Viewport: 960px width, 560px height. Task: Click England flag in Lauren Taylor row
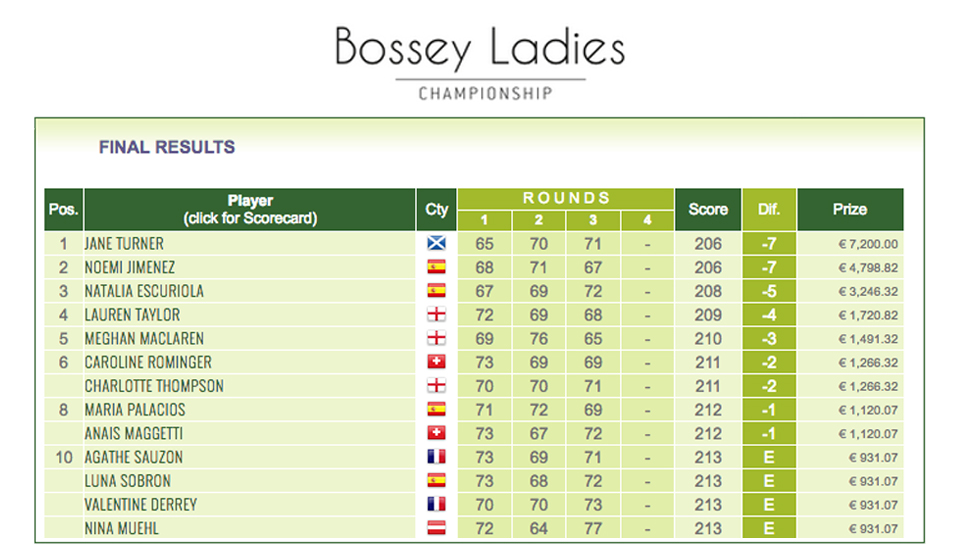[436, 315]
